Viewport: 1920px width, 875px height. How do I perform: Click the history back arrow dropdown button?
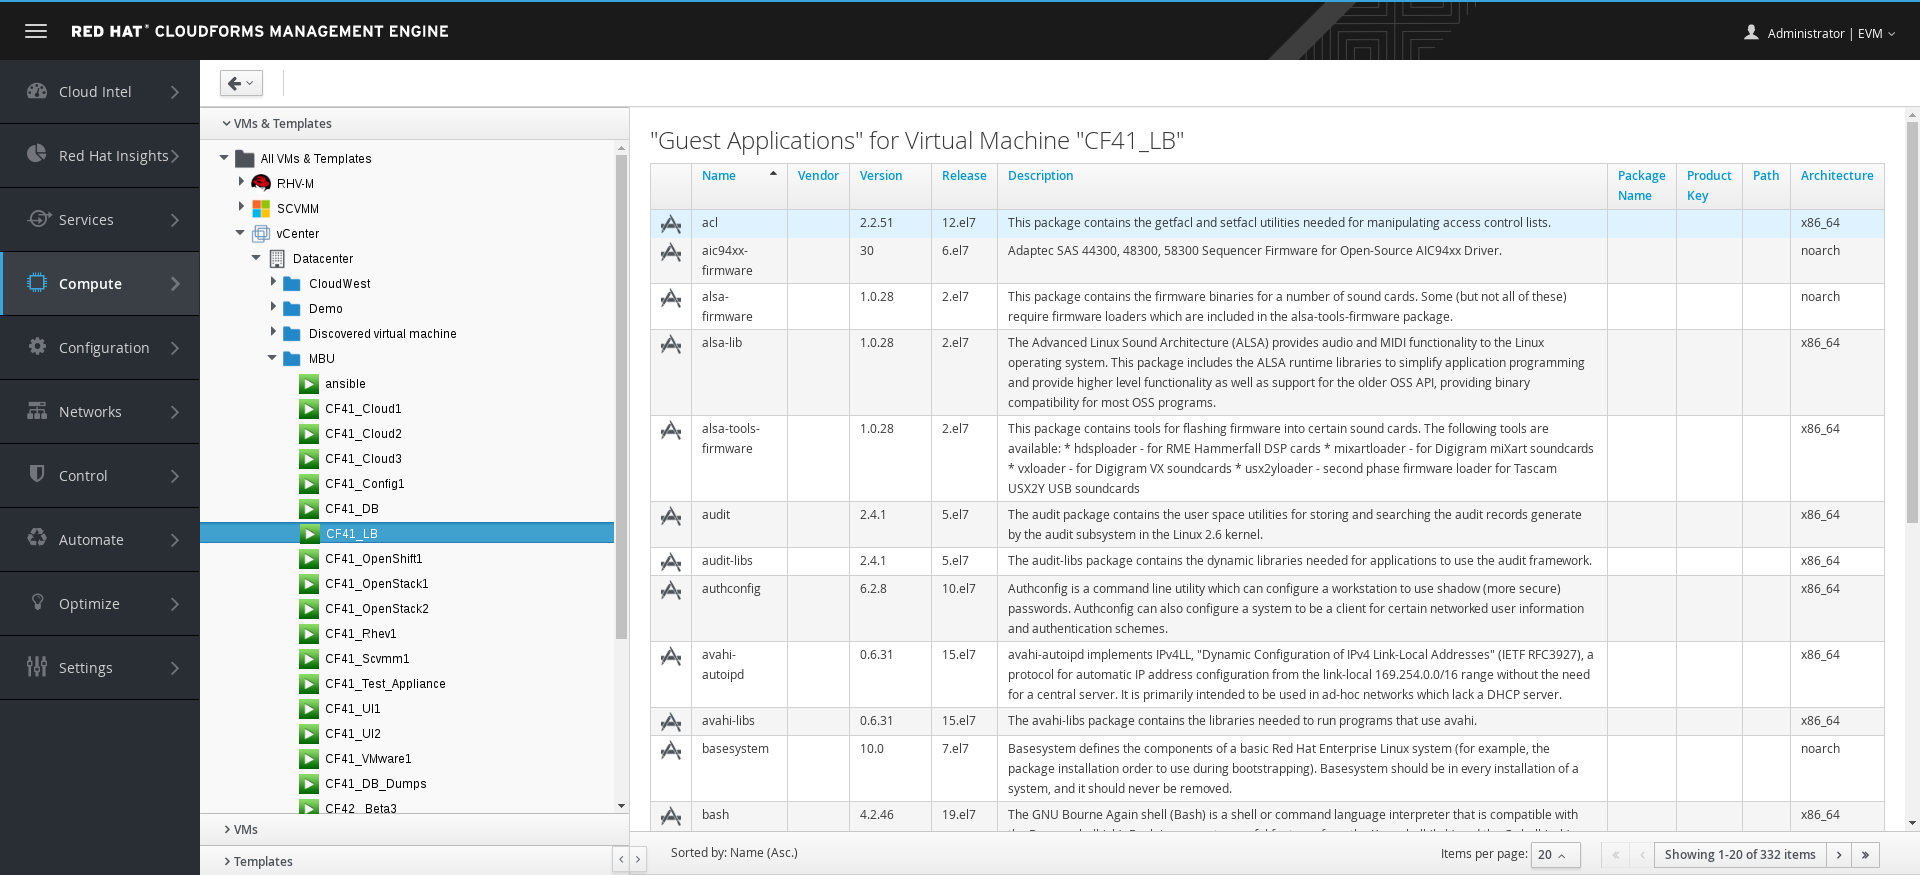[241, 83]
